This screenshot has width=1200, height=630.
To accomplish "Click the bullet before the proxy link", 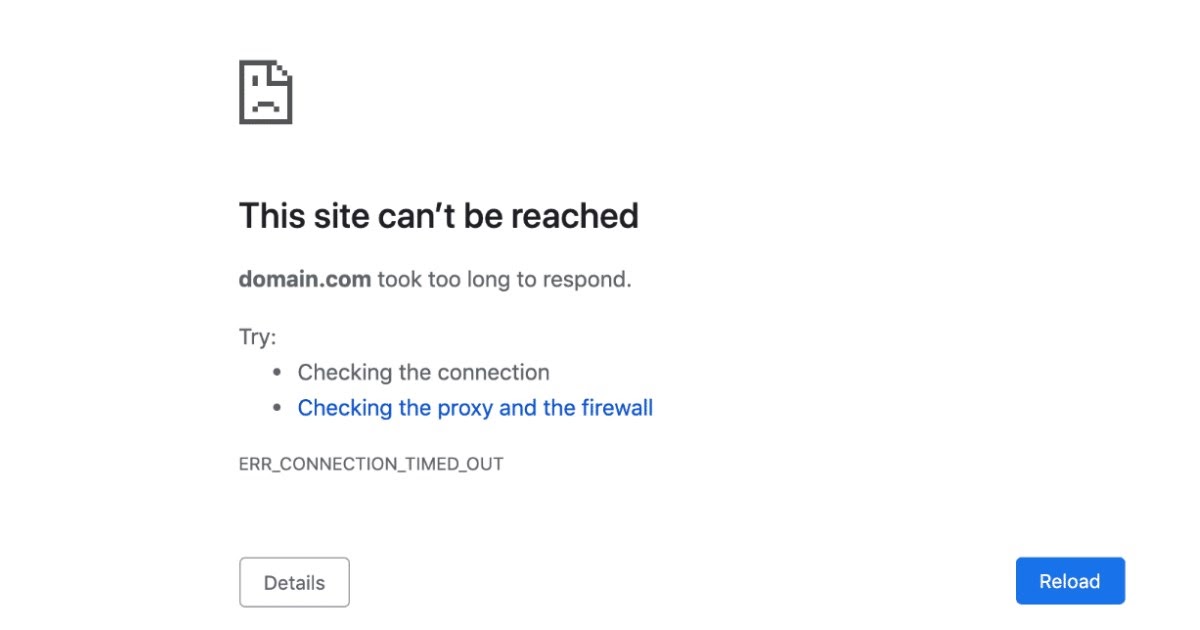I will pyautogui.click(x=277, y=409).
